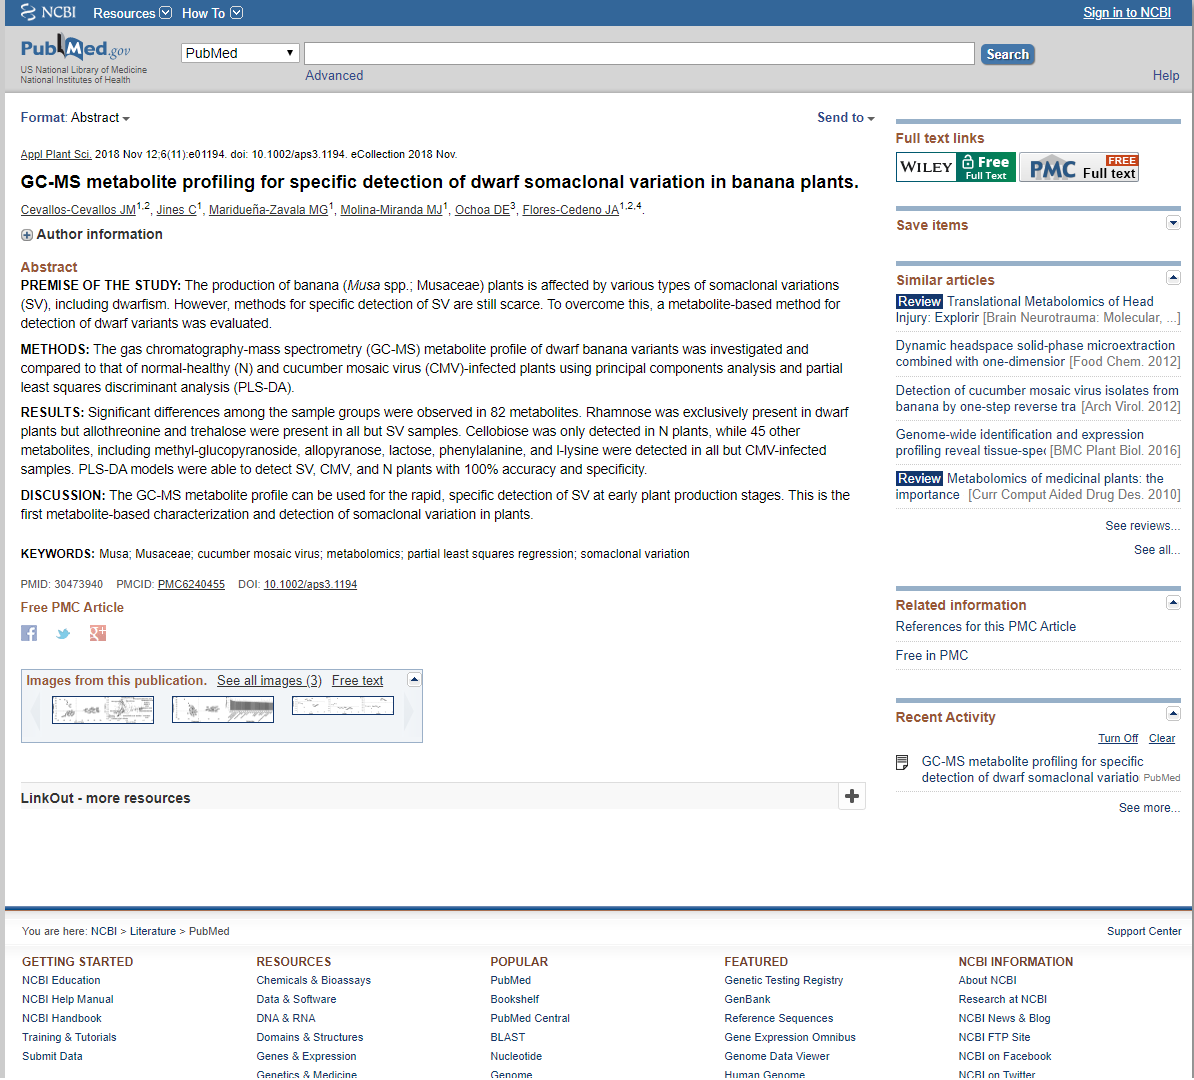
Task: Click Free in PMC link
Action: pyautogui.click(x=931, y=655)
